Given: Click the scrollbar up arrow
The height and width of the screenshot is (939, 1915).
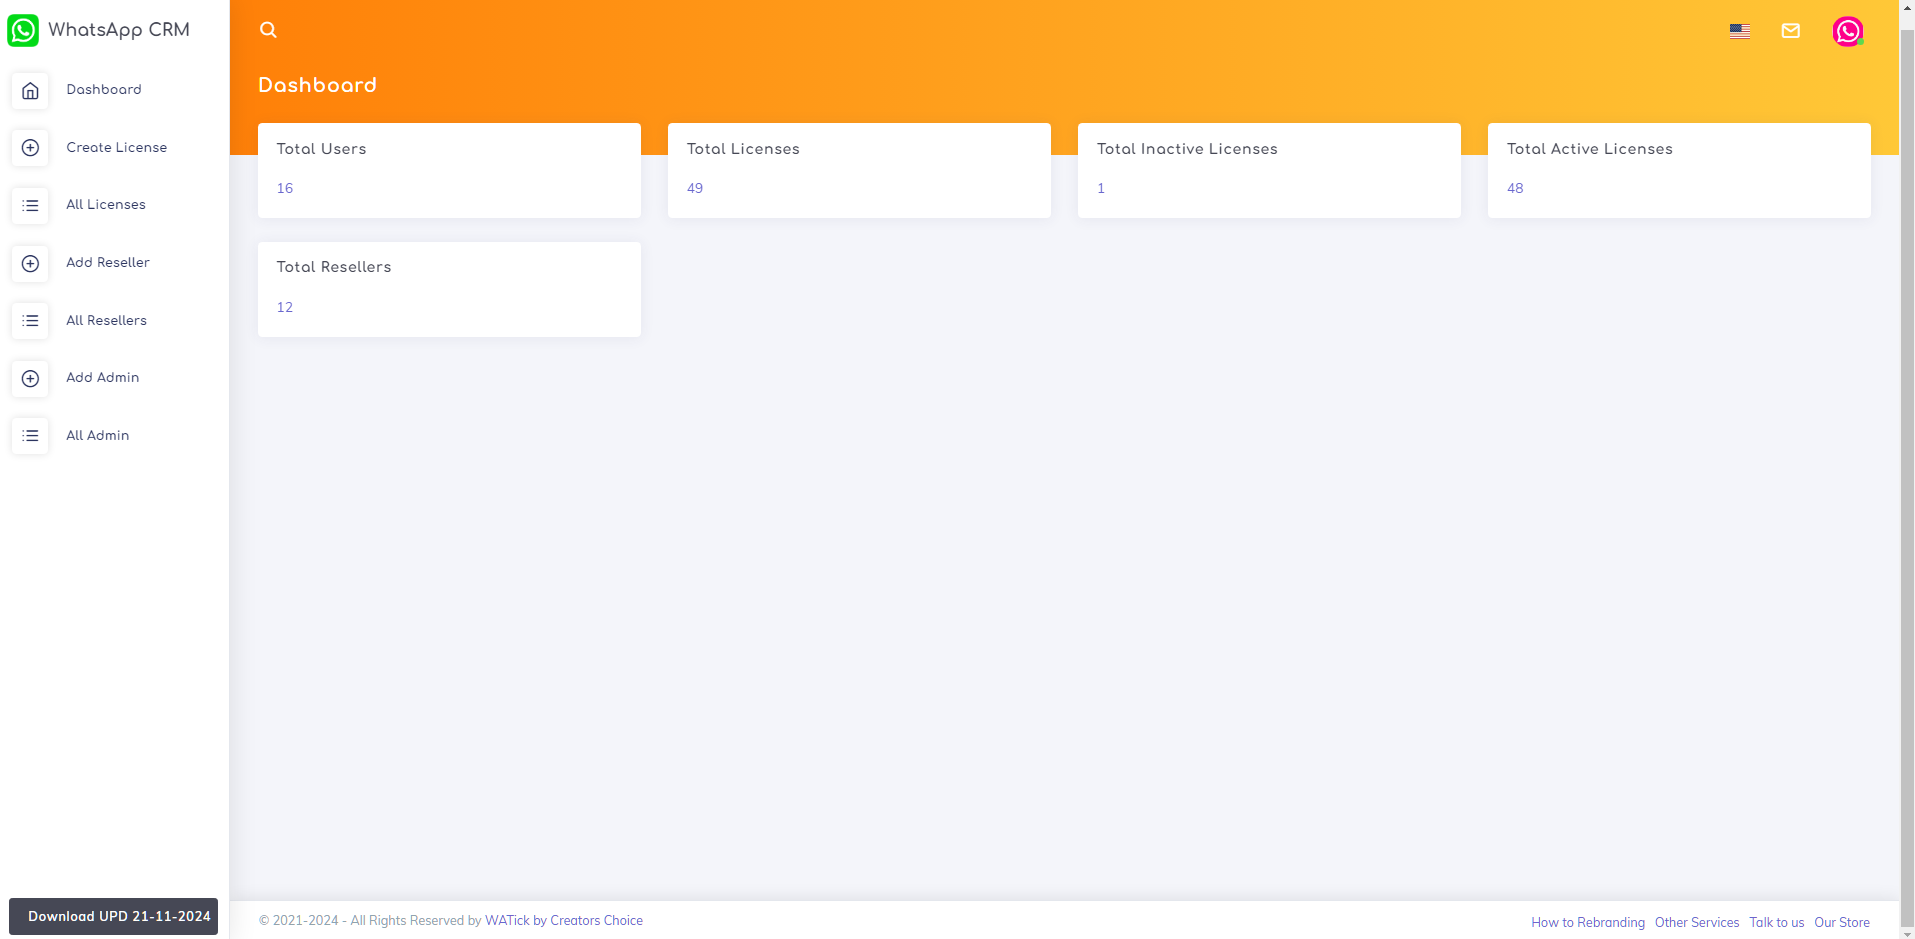Looking at the screenshot, I should tap(1907, 7).
